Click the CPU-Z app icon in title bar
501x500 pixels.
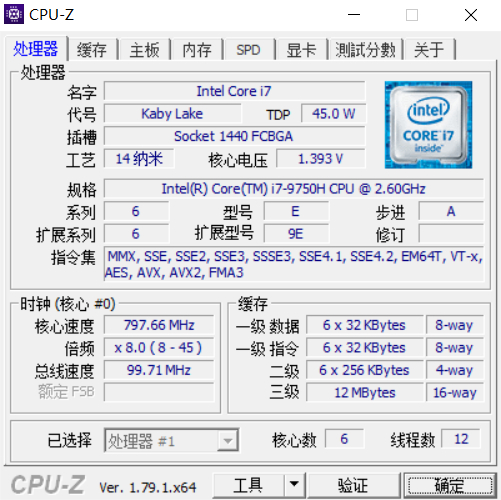point(14,14)
